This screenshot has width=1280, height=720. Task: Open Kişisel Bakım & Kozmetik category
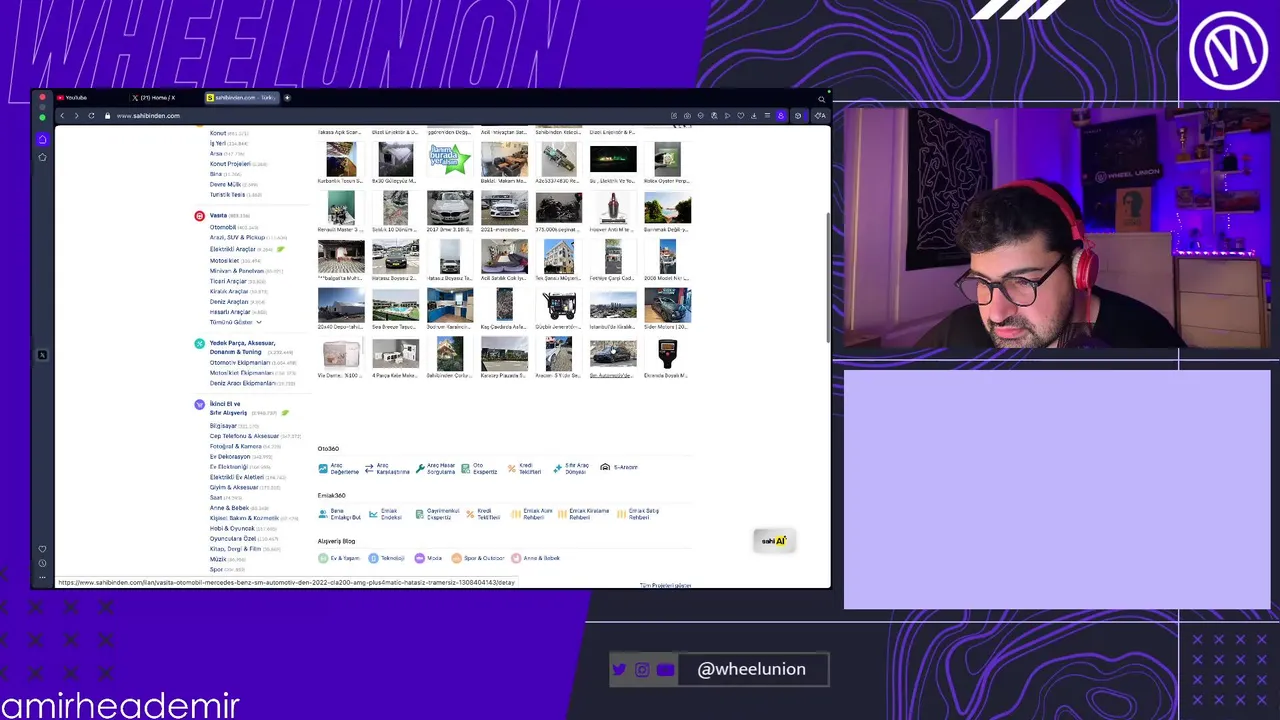244,518
